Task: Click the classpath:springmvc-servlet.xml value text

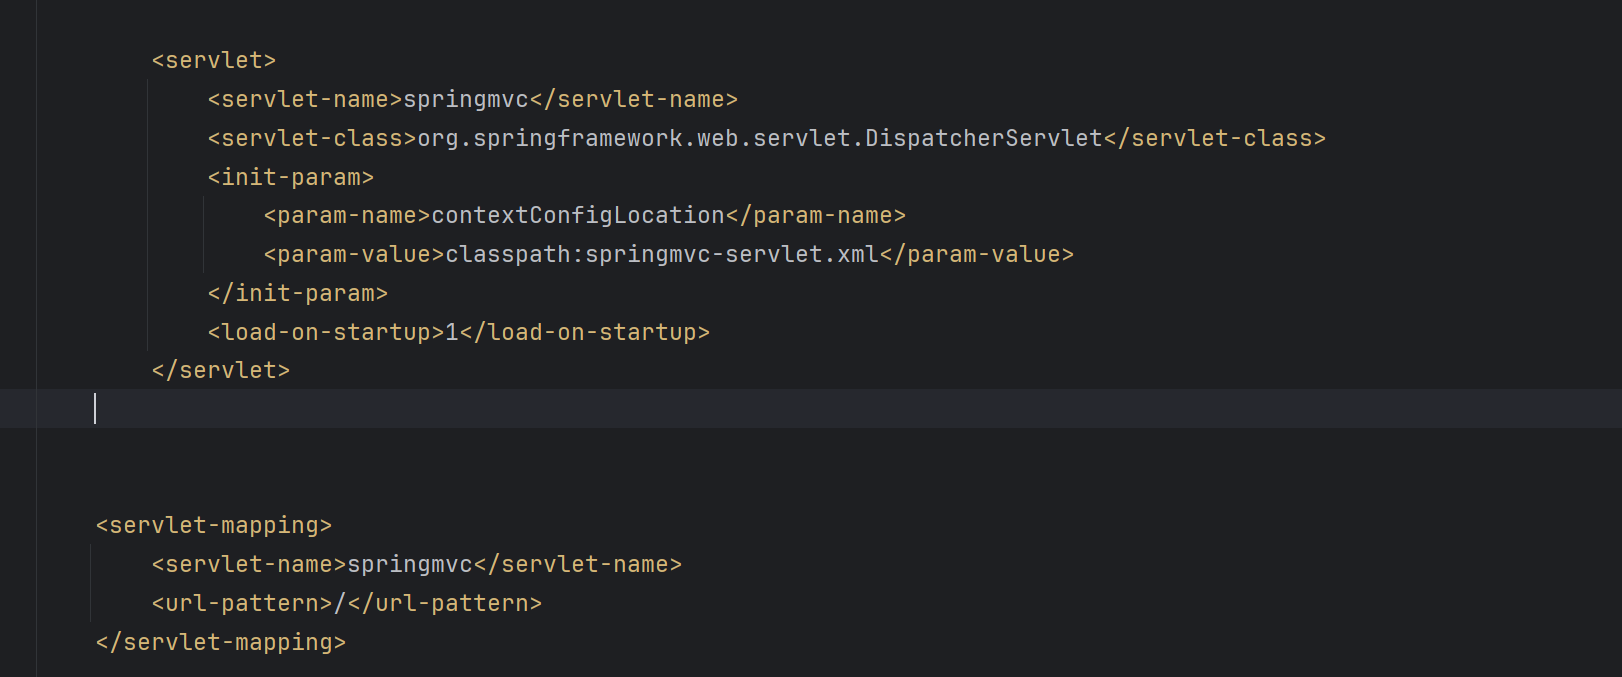Action: [x=662, y=255]
